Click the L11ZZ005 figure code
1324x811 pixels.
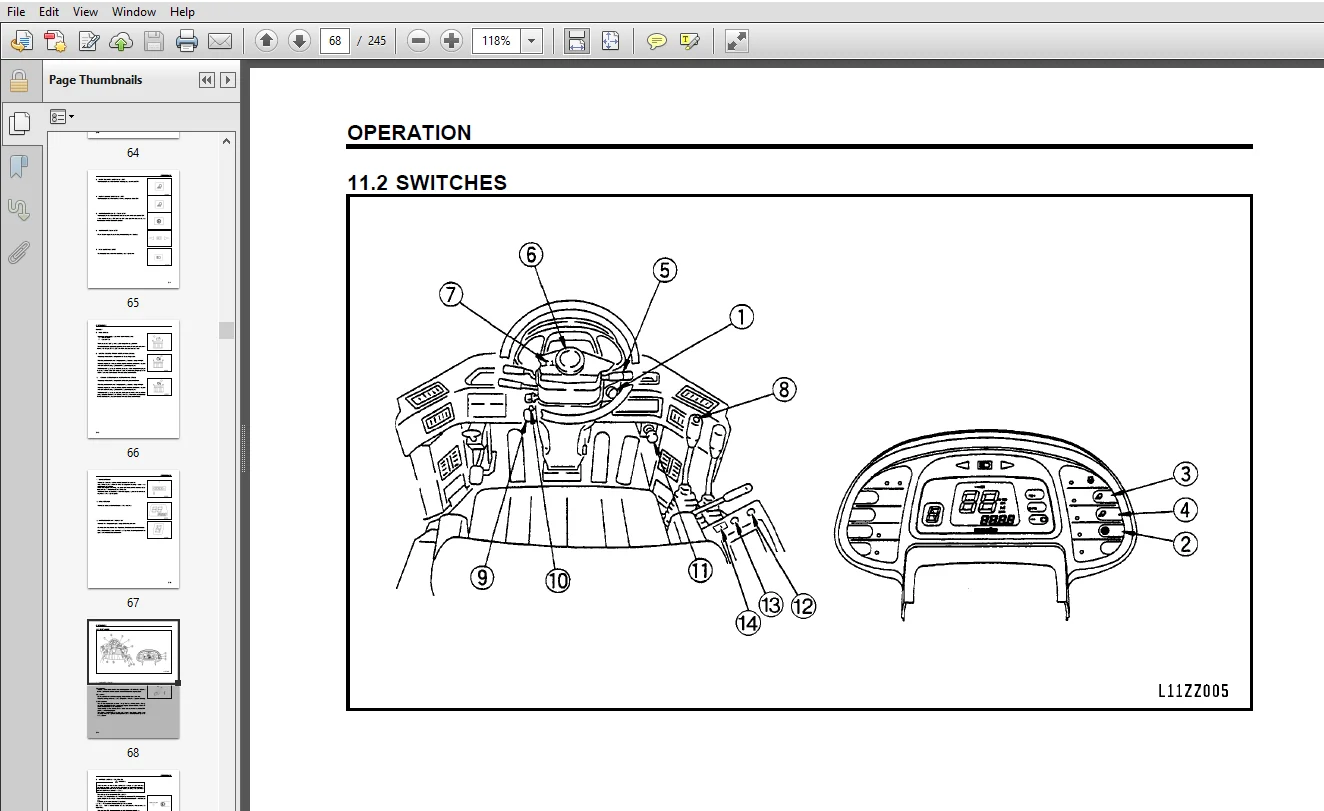[x=1193, y=691]
